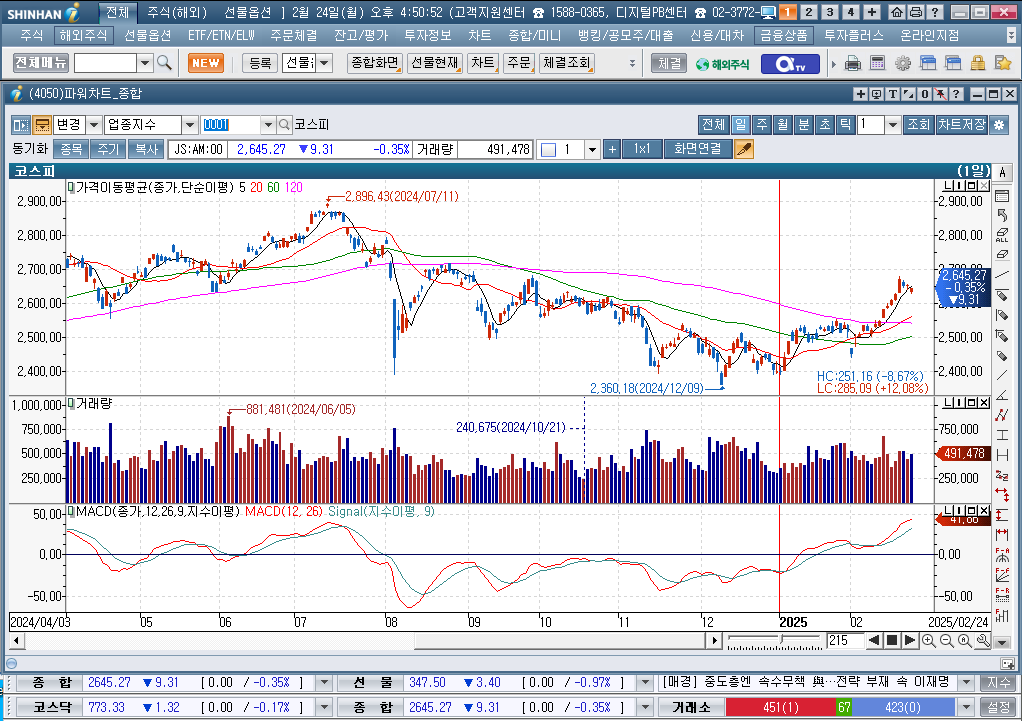Click the 전체메뉴 search input field
This screenshot has width=1022, height=721.
click(x=106, y=63)
